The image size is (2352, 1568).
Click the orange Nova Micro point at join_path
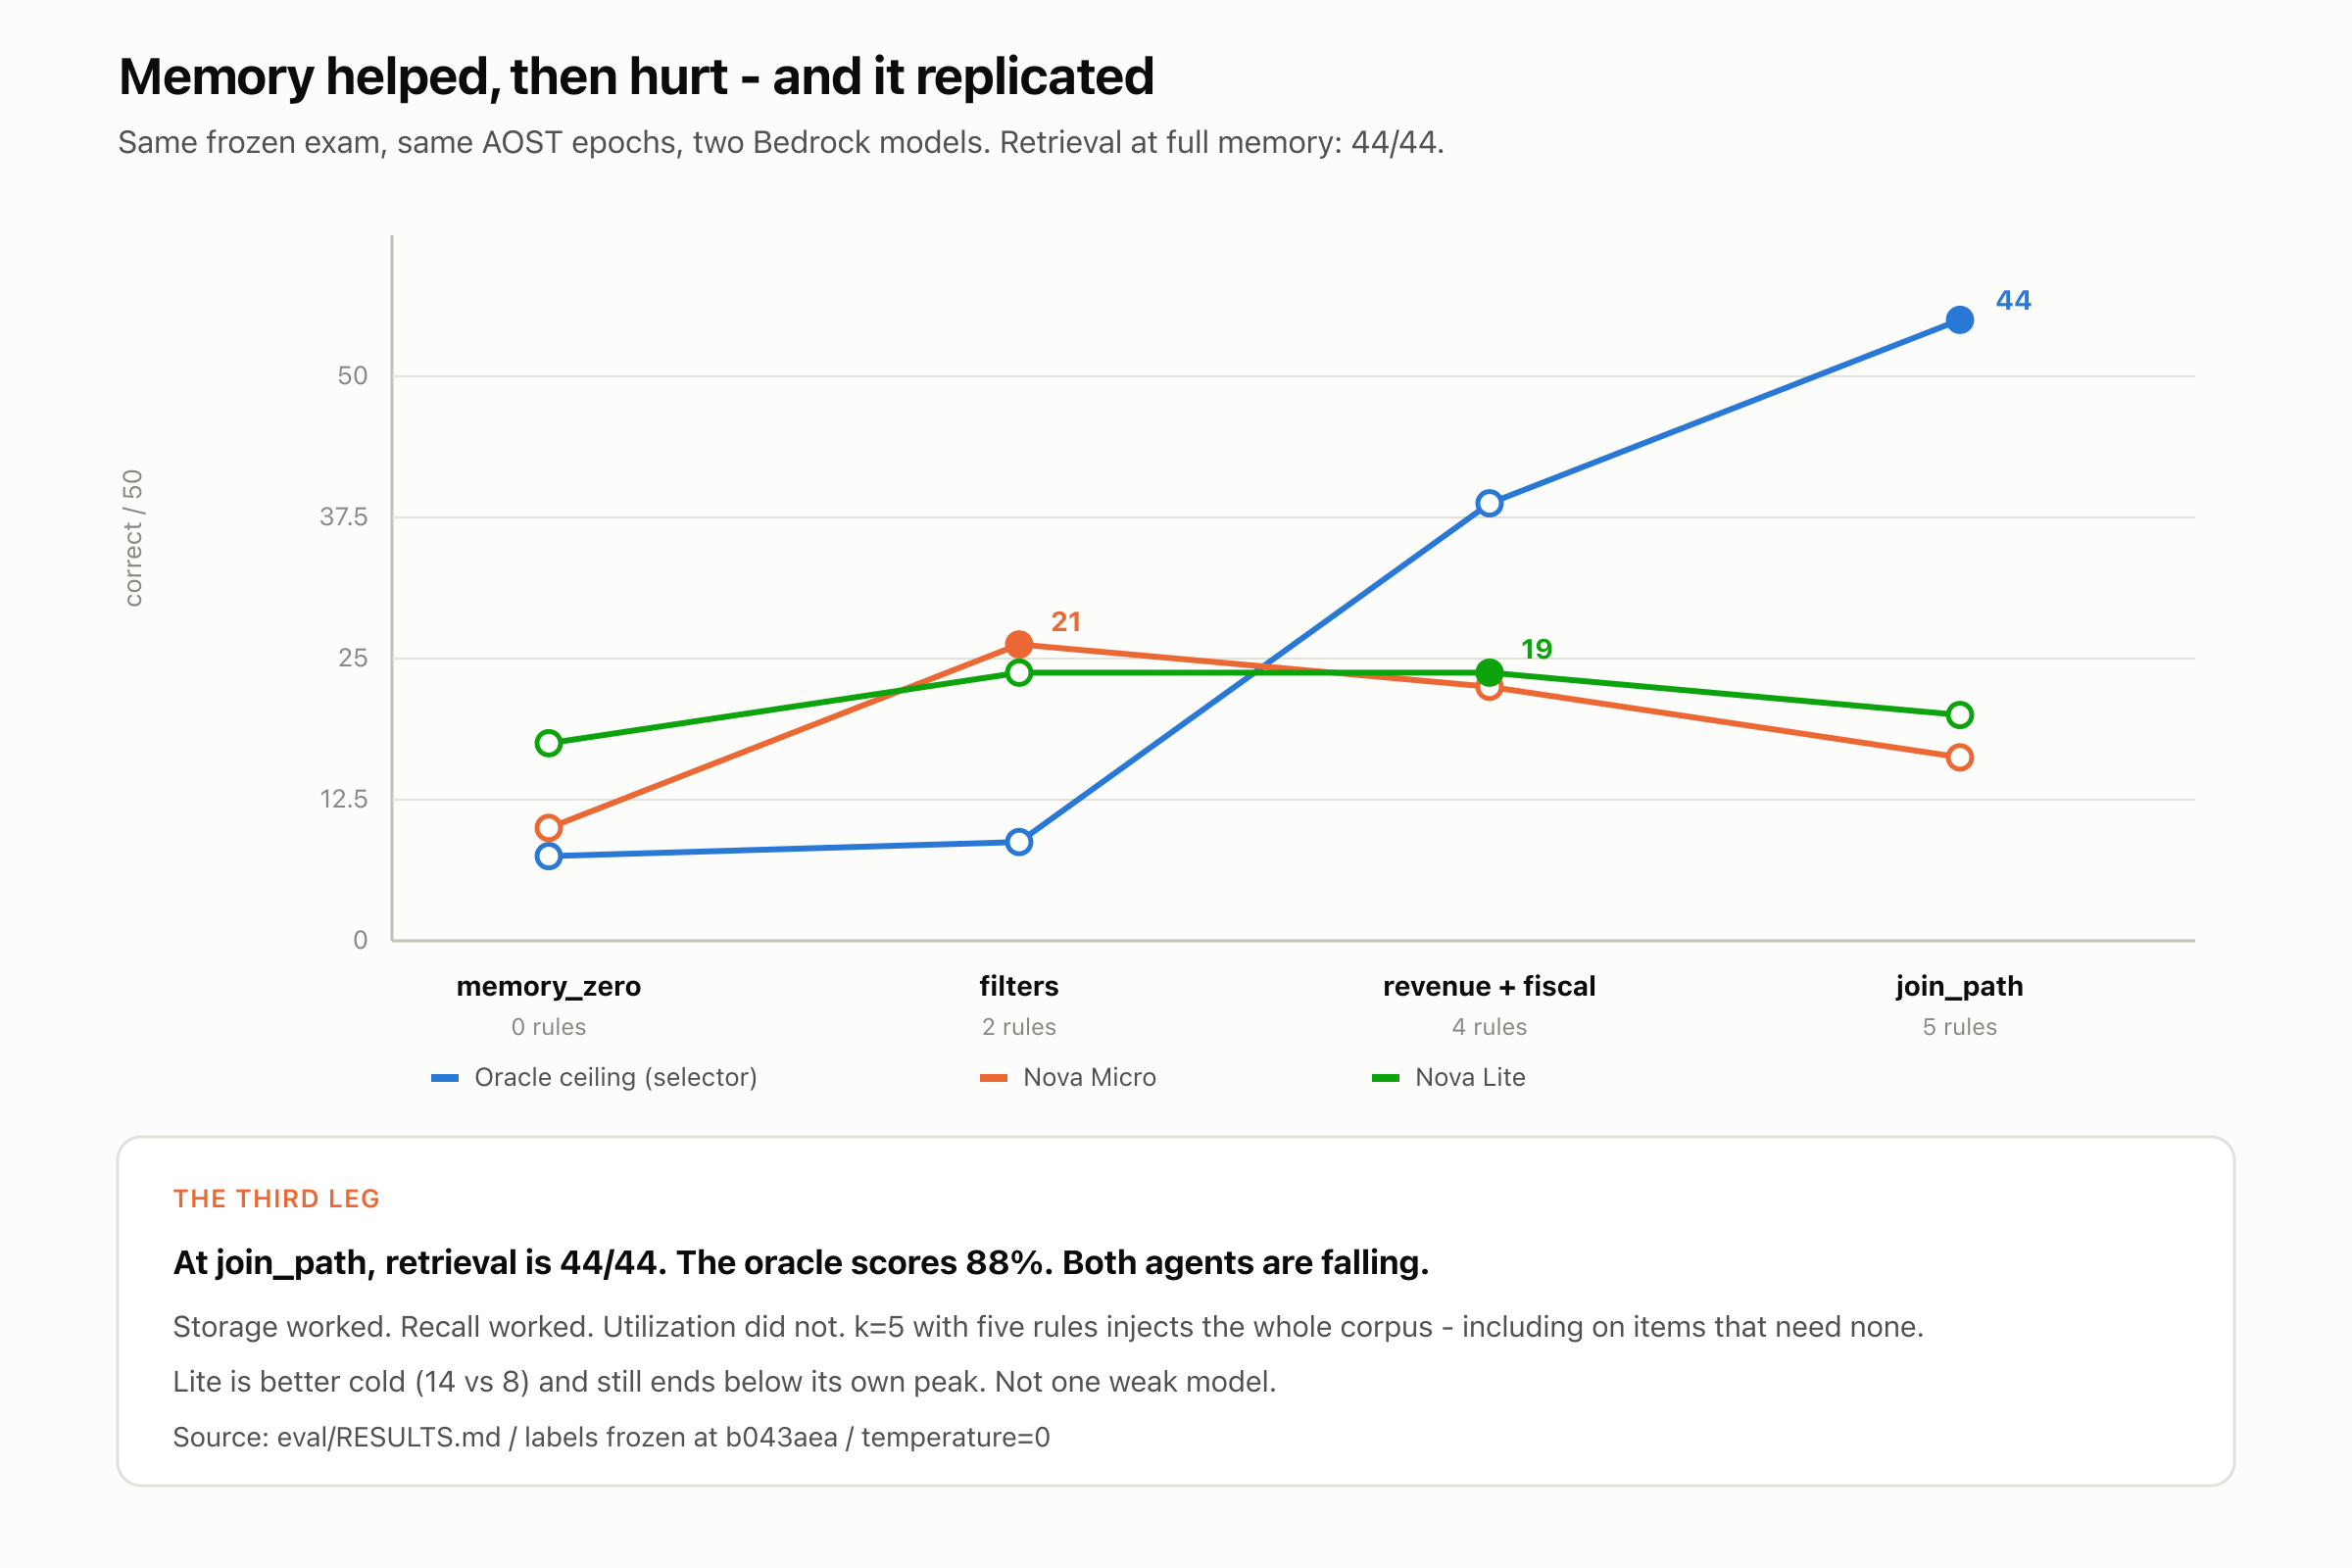click(x=1959, y=758)
